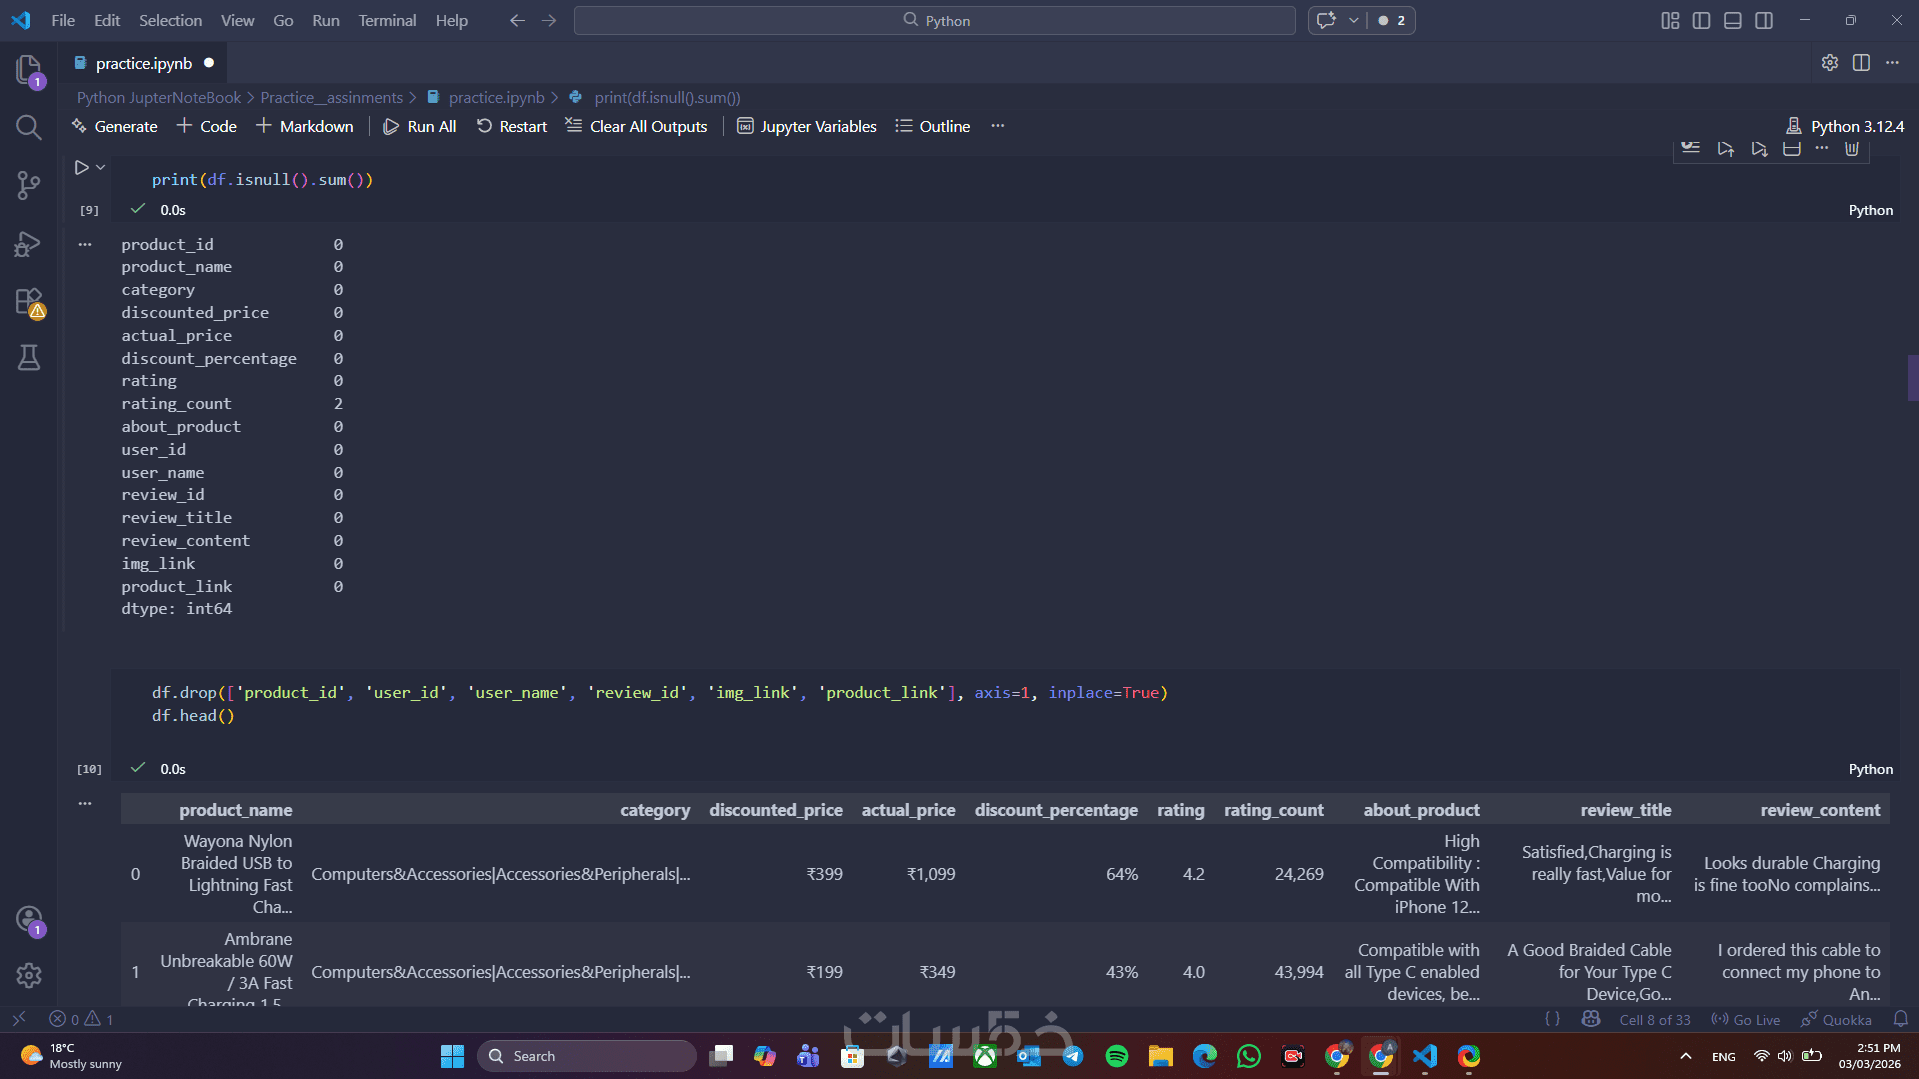Toggle the primary side bar layout
1919x1079 pixels.
(1701, 20)
